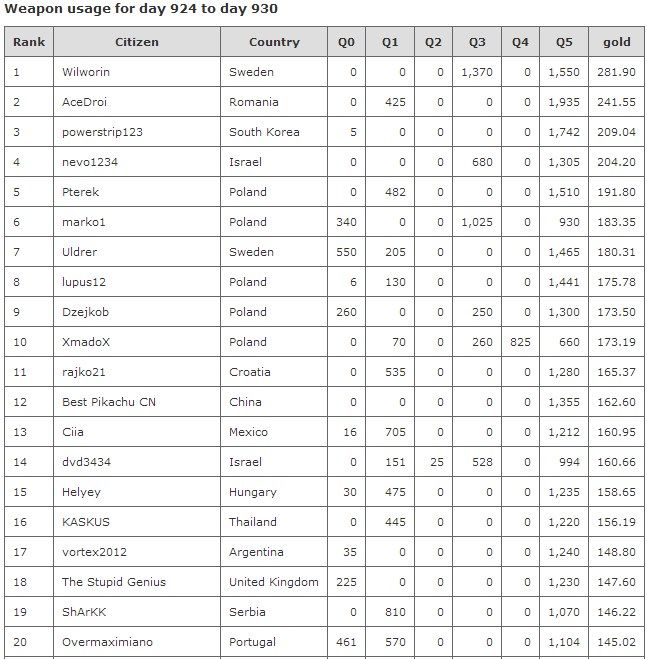Open citizen Wilworin's name
647x659 pixels.
click(x=84, y=72)
